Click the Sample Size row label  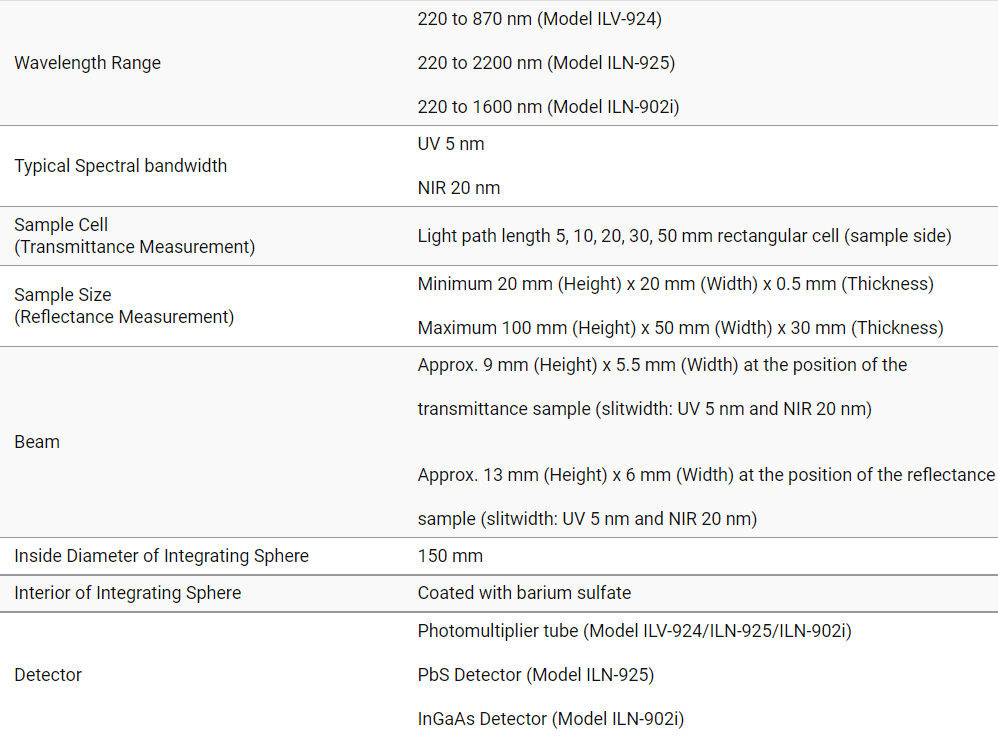pos(124,306)
